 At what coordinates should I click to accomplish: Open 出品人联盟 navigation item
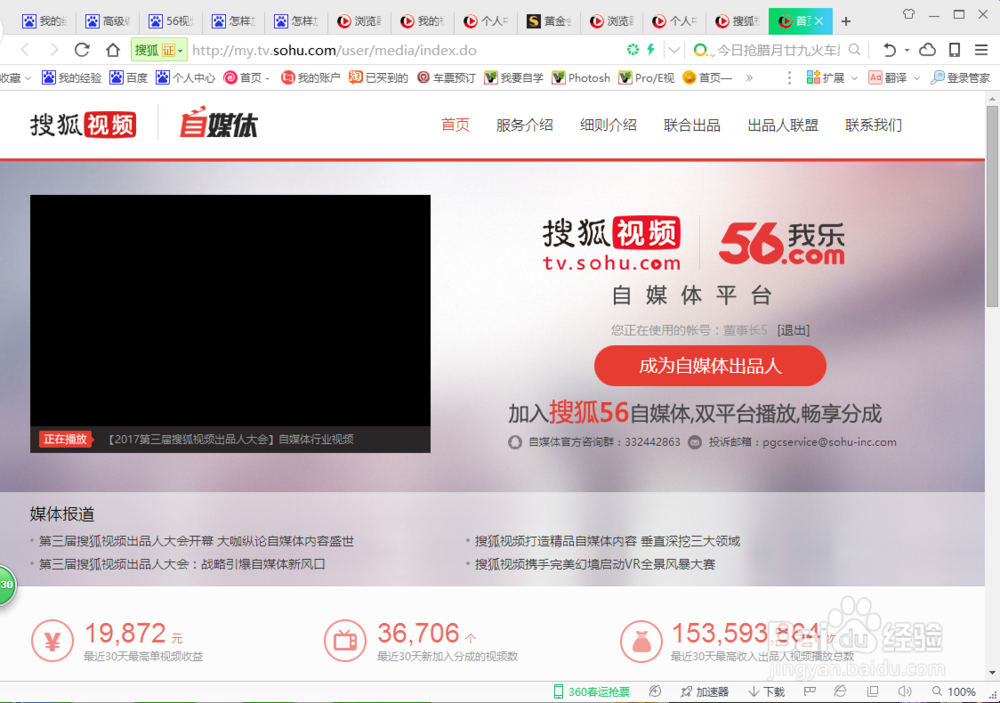coord(783,125)
